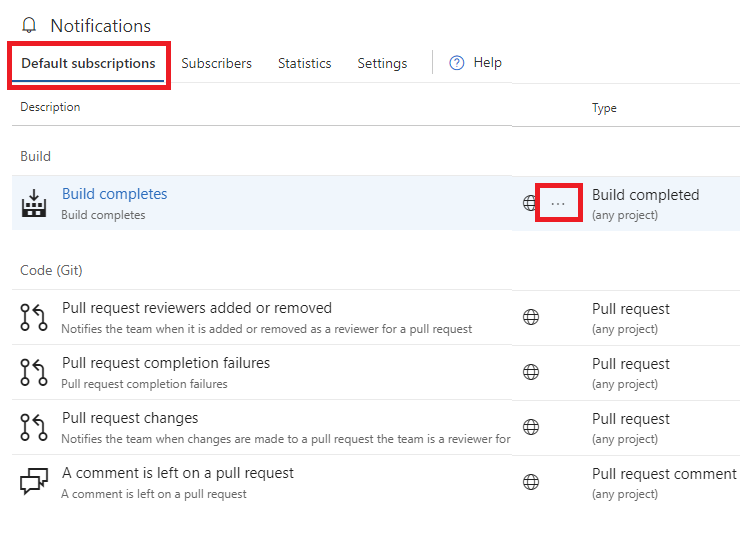
Task: Click the Build group heading
Action: coord(35,156)
